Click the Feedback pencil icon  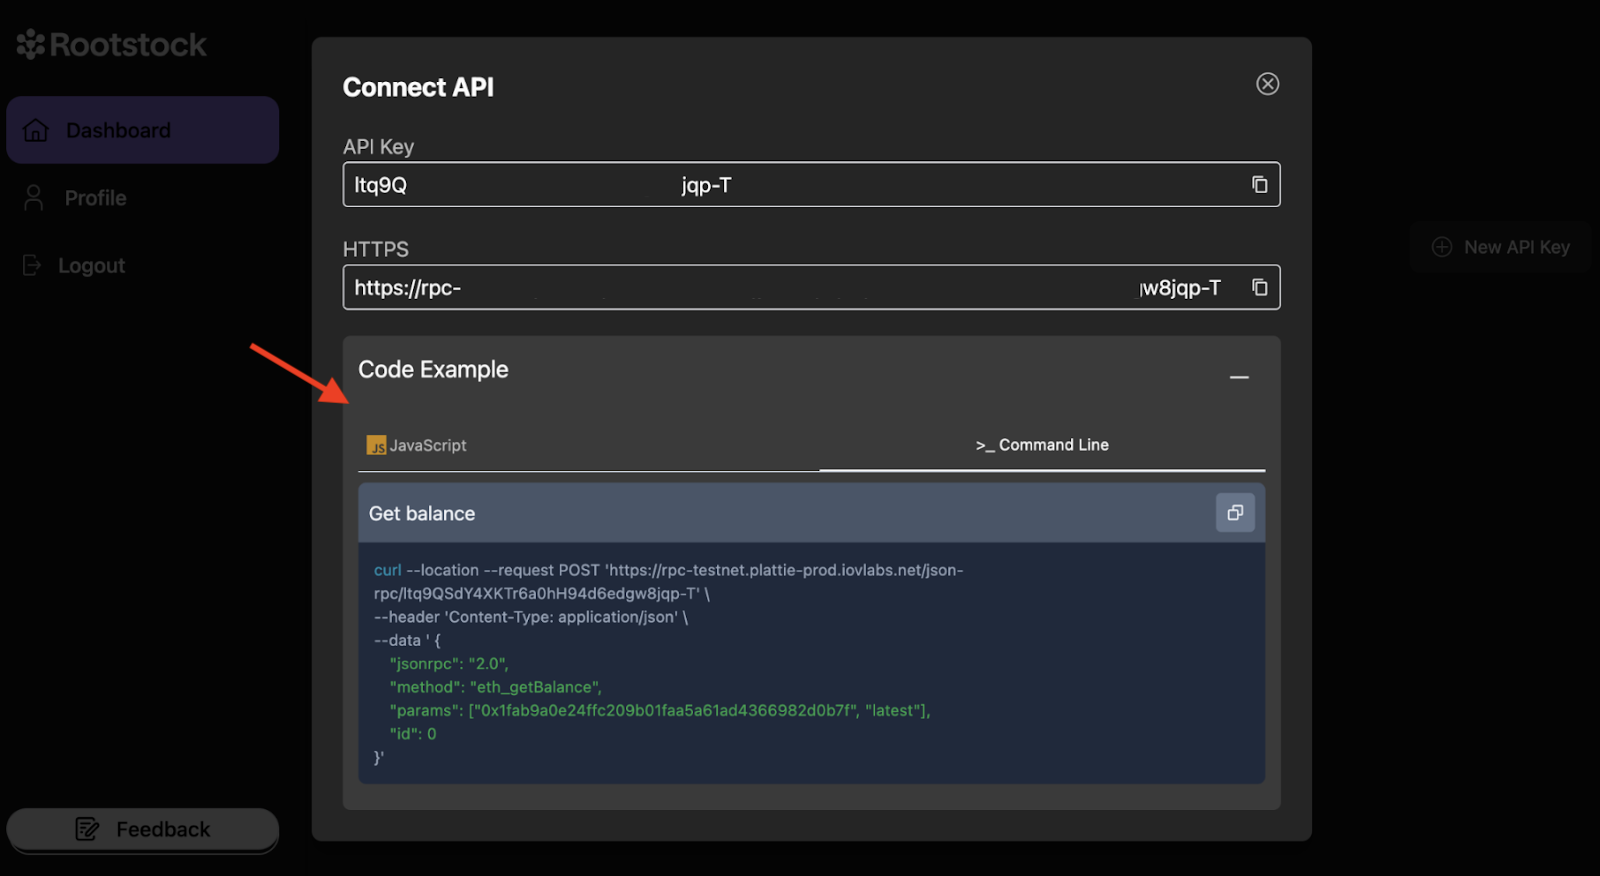[87, 829]
